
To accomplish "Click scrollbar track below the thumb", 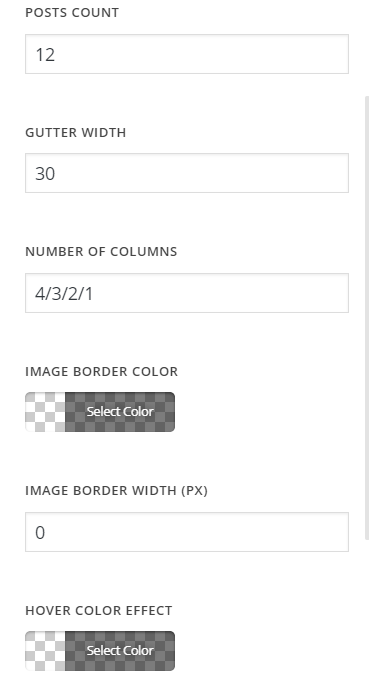I will (367, 610).
